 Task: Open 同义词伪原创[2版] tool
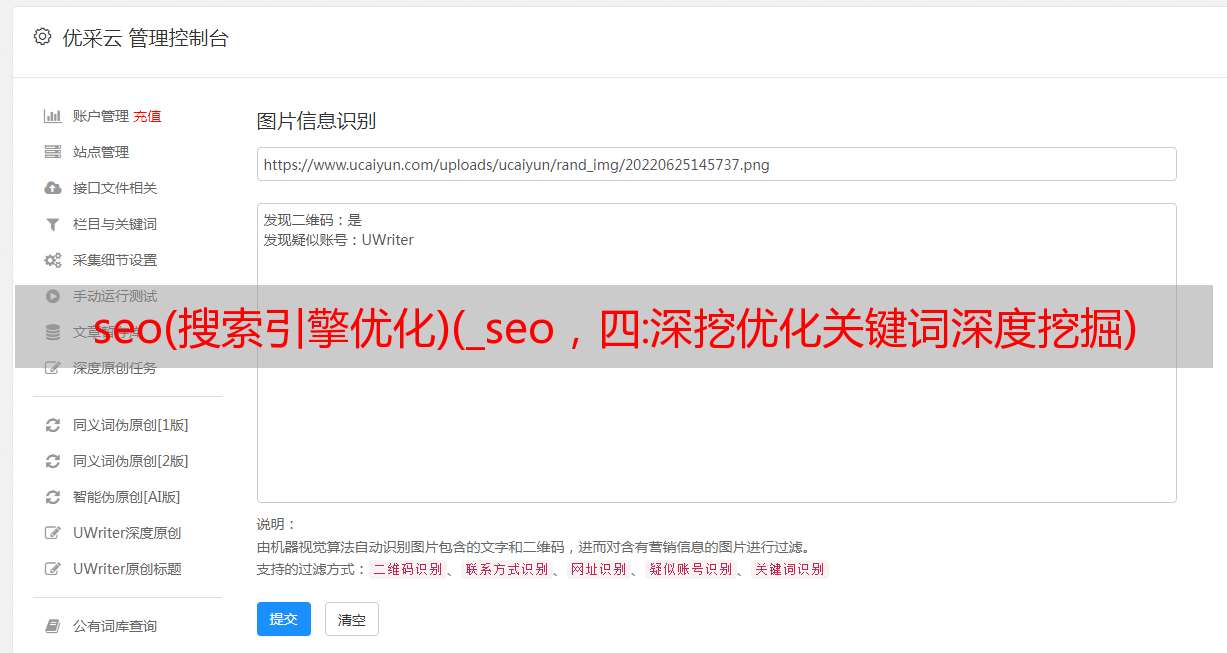(x=131, y=461)
